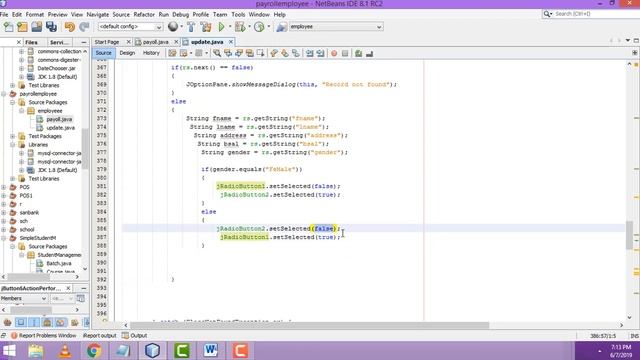Screen dimensions: 640x360
Task: Open the employee project dropdown in toolbar
Action: 336,27
